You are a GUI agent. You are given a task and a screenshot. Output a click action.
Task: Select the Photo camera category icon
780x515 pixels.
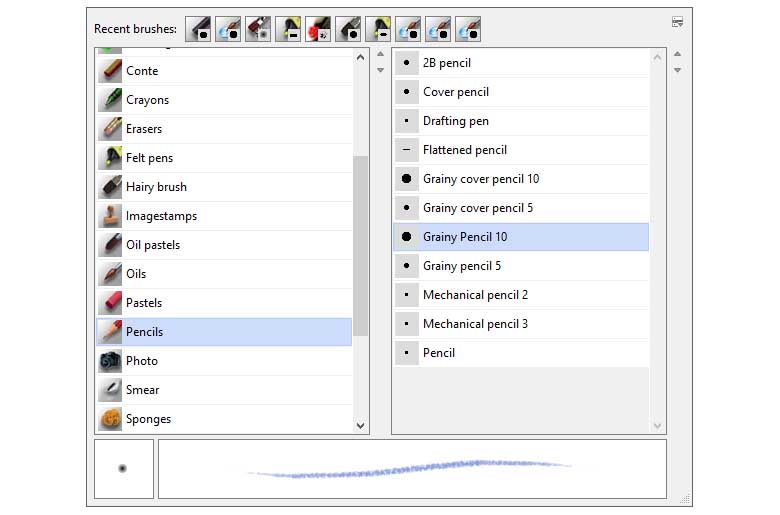(x=110, y=361)
